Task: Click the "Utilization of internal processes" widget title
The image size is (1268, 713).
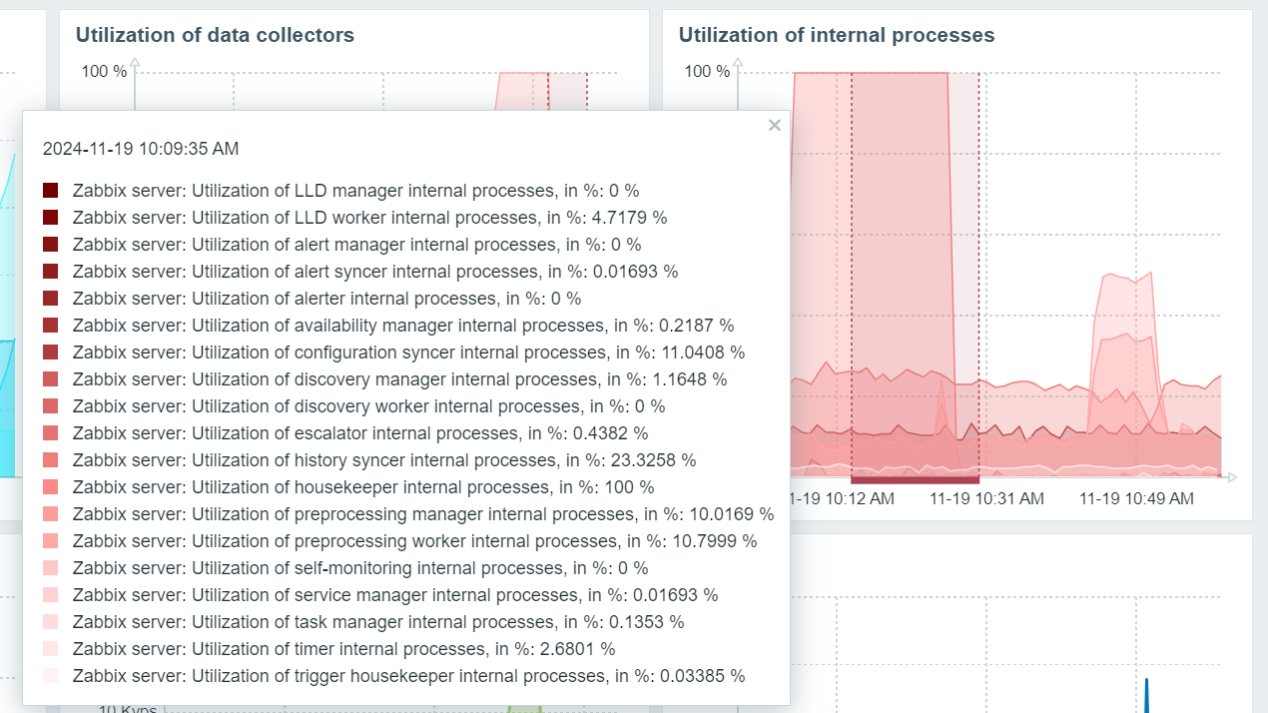Action: [x=836, y=35]
